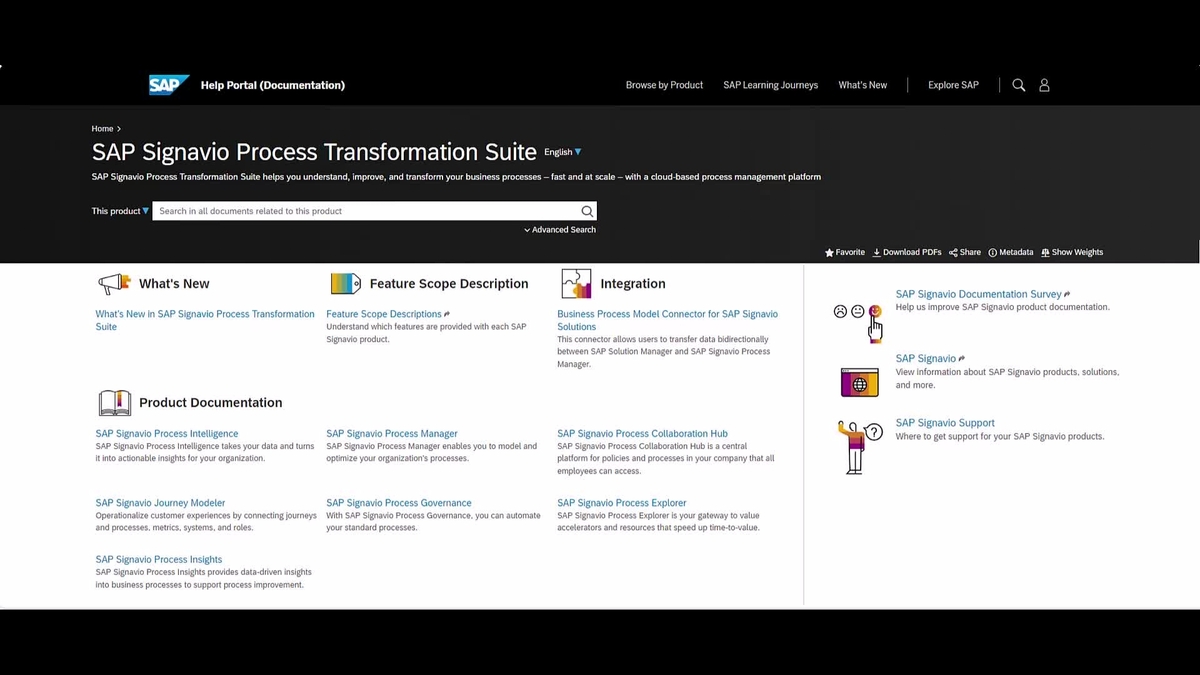Click the user profile icon
1200x675 pixels.
click(1044, 85)
